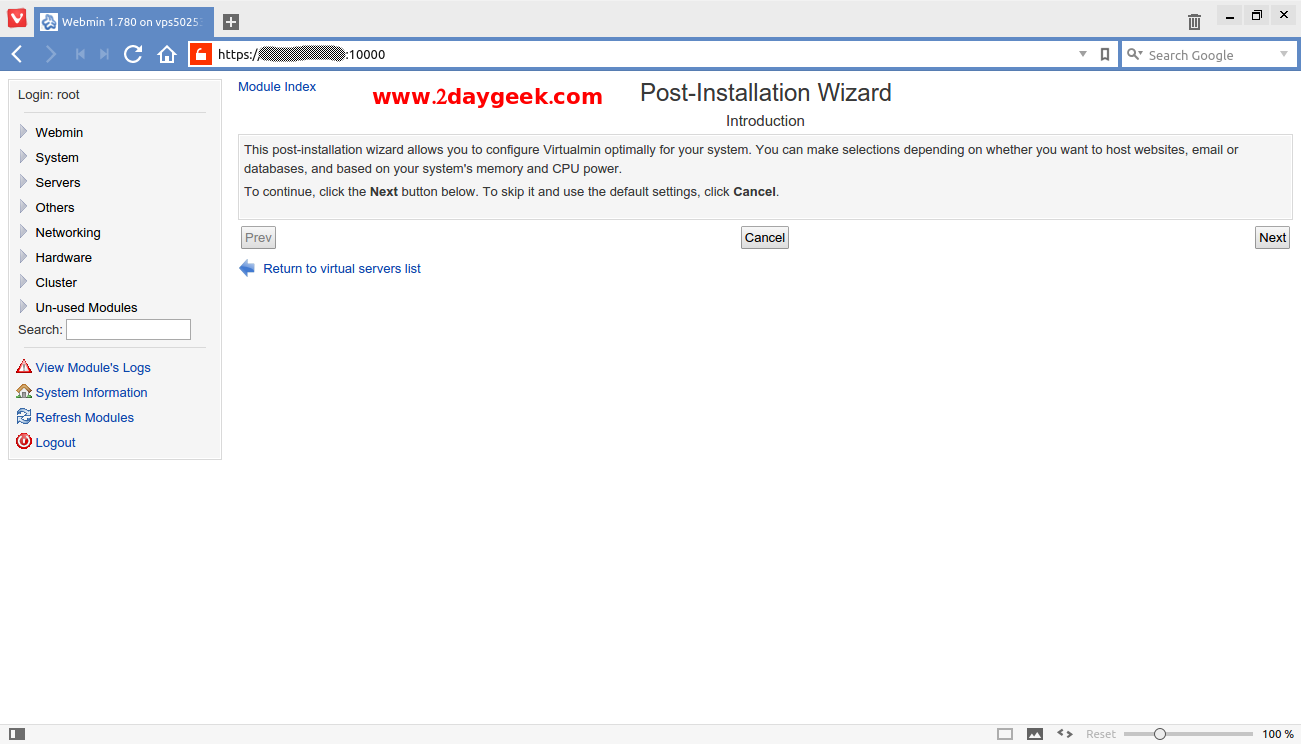
Task: Toggle the side panel icon in status bar
Action: point(17,734)
